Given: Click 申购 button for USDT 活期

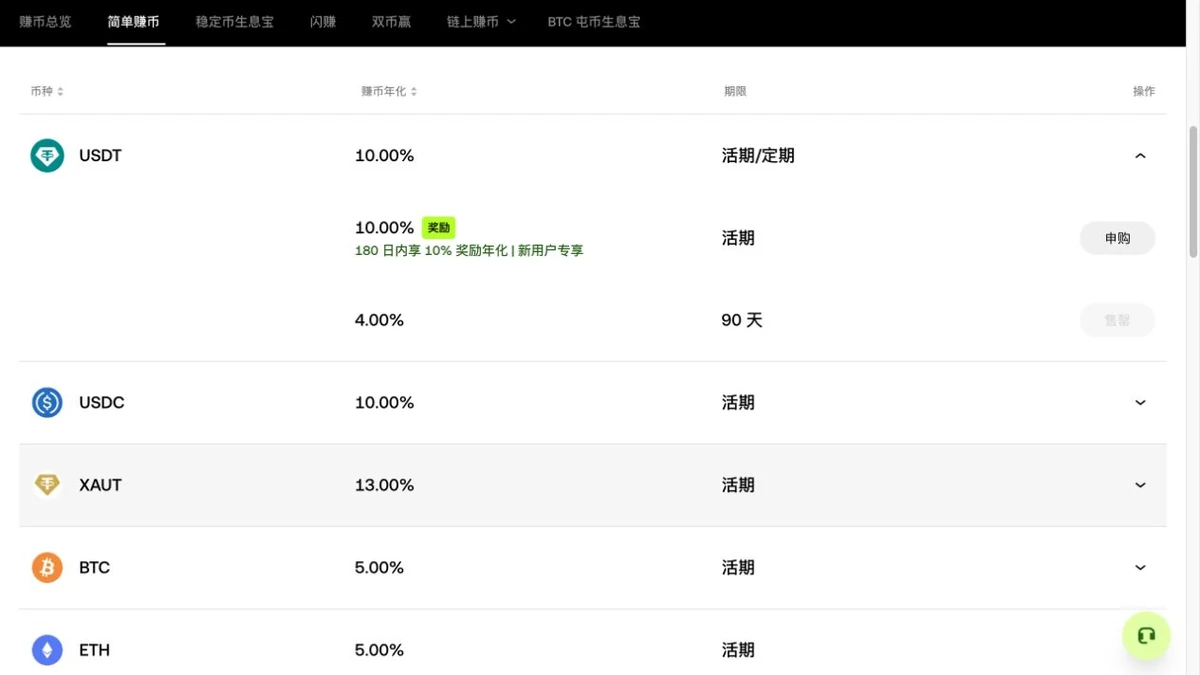Looking at the screenshot, I should [x=1117, y=238].
